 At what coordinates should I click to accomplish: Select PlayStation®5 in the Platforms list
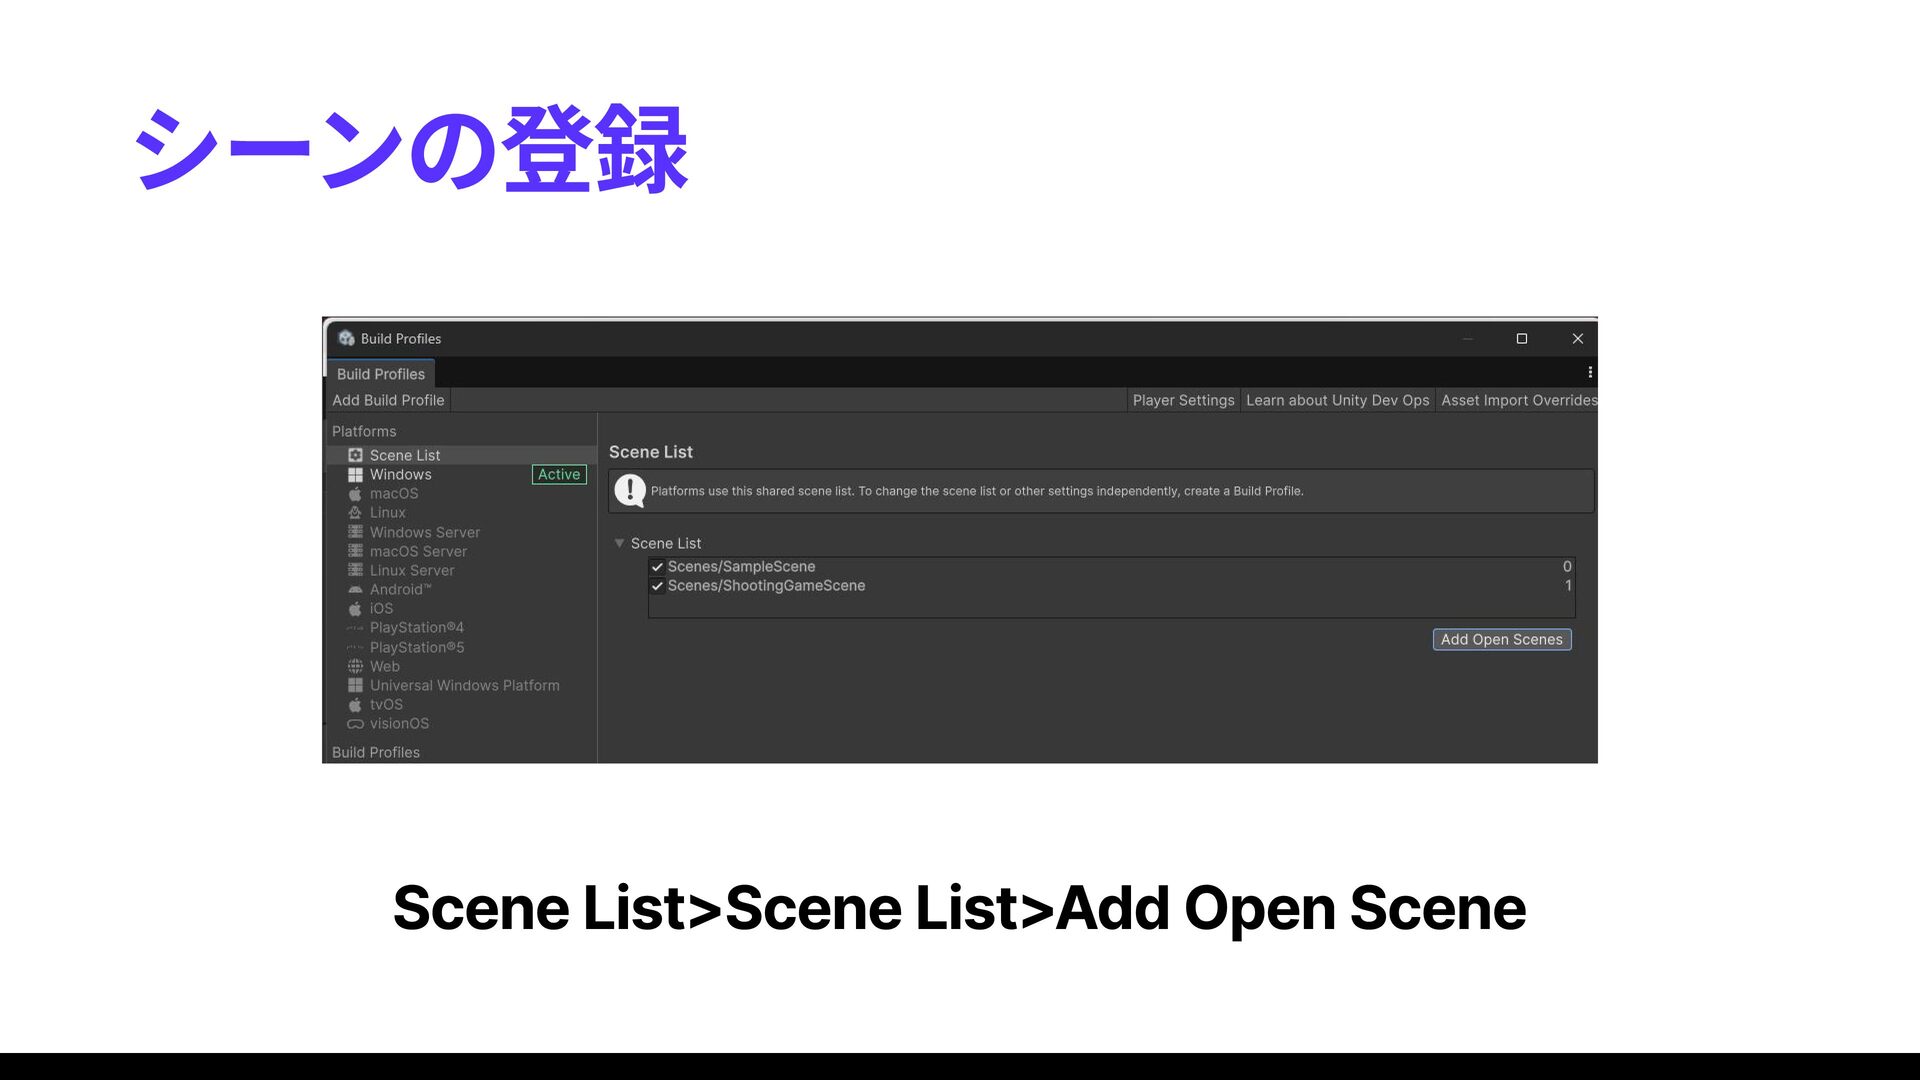tap(416, 647)
